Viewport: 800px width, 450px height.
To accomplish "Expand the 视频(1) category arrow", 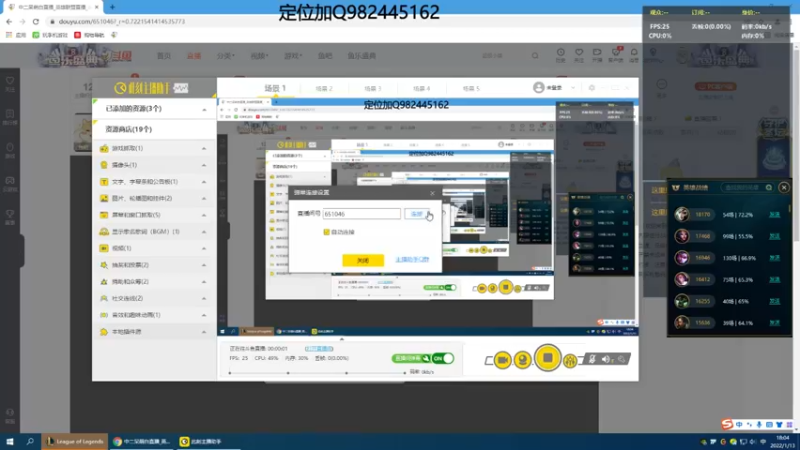I will [x=204, y=248].
